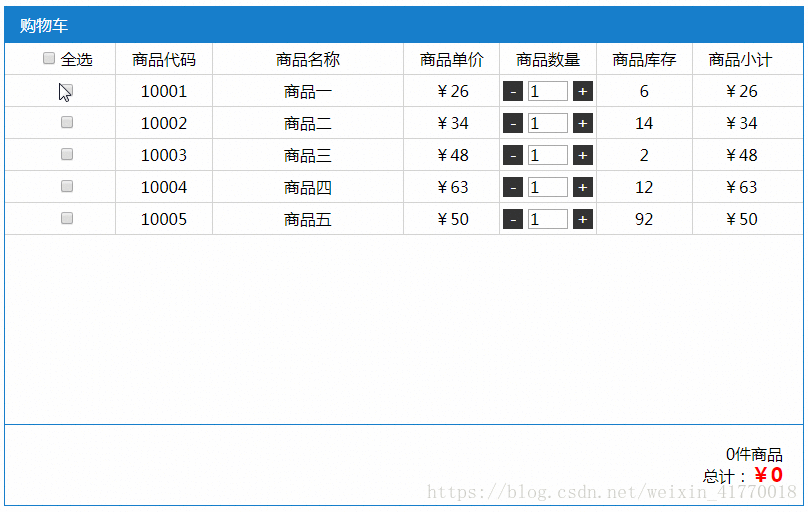808x512 pixels.
Task: Decrease quantity of 商品三 with minus button
Action: [513, 155]
